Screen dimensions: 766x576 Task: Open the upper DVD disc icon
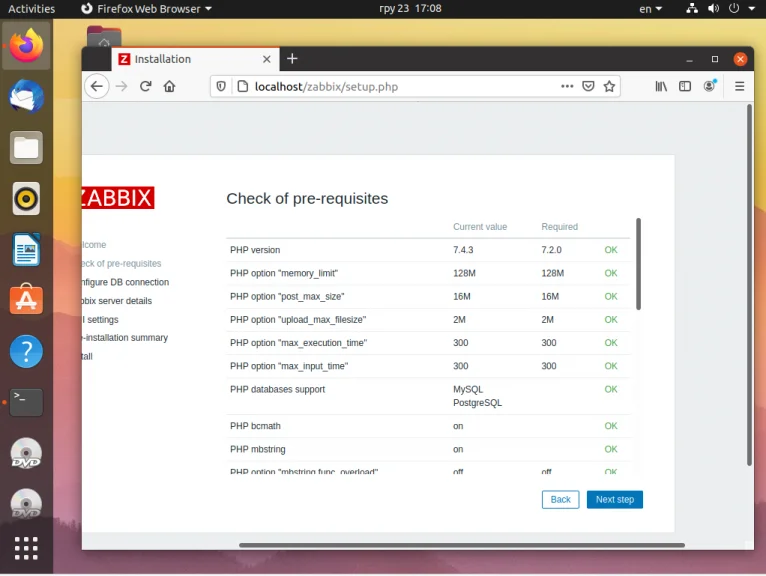(26, 453)
